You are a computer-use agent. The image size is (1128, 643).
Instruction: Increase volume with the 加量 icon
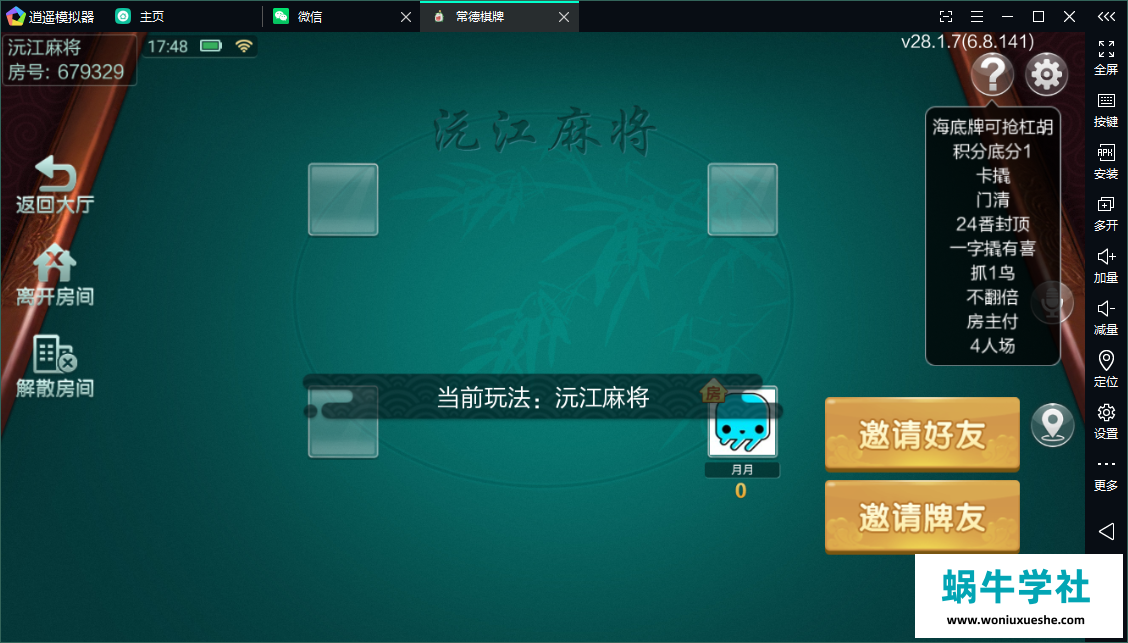click(x=1106, y=265)
